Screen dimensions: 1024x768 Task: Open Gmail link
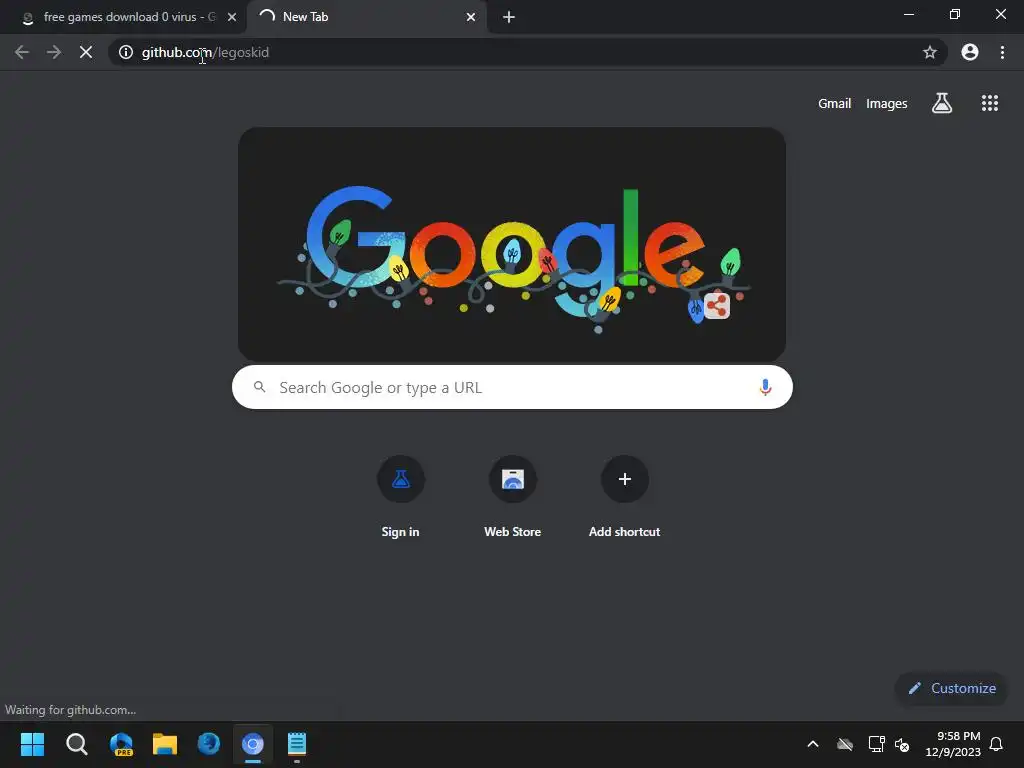pos(834,103)
